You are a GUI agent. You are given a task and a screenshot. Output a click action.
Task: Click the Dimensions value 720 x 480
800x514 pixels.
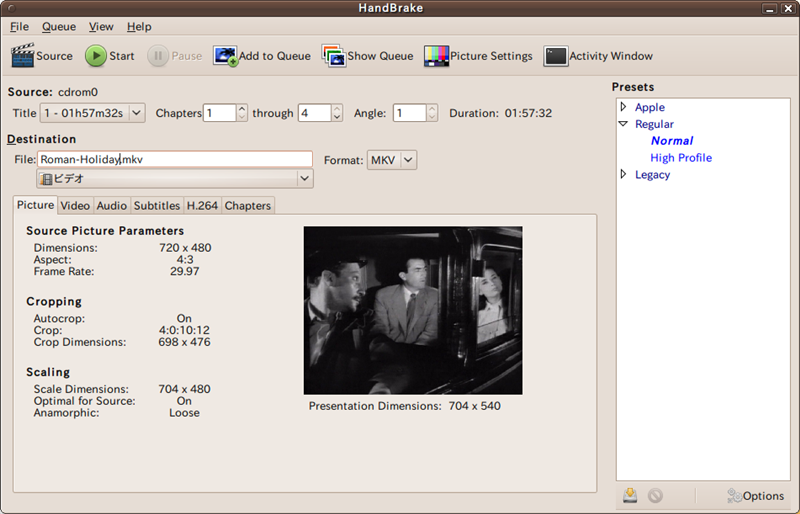click(x=185, y=248)
